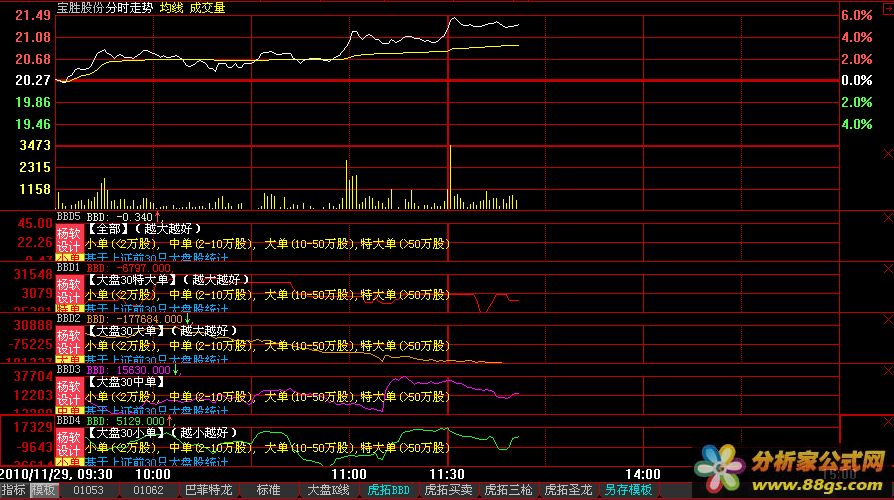Click the 【全部】(越大越好) panel heading

click(x=144, y=229)
